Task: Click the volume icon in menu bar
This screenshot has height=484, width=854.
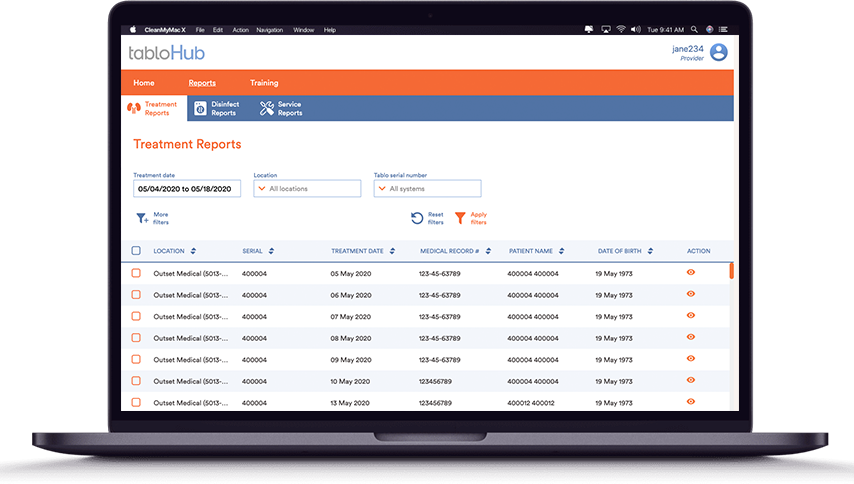Action: [x=636, y=29]
